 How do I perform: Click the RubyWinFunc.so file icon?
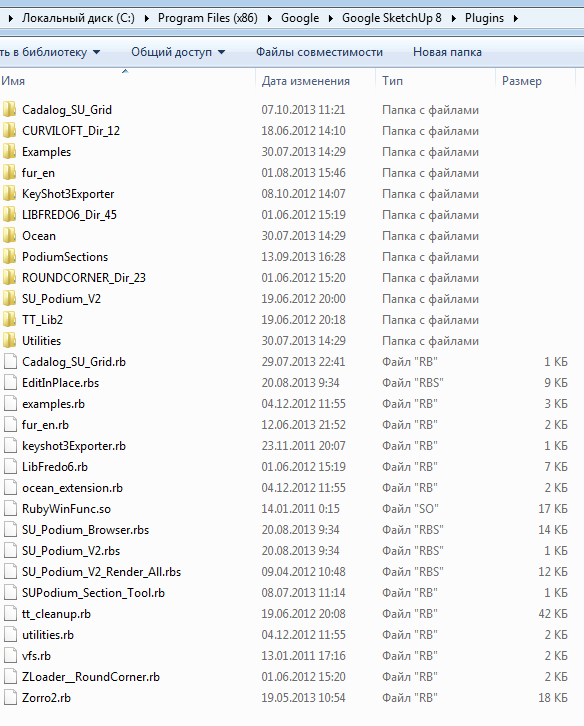10,508
